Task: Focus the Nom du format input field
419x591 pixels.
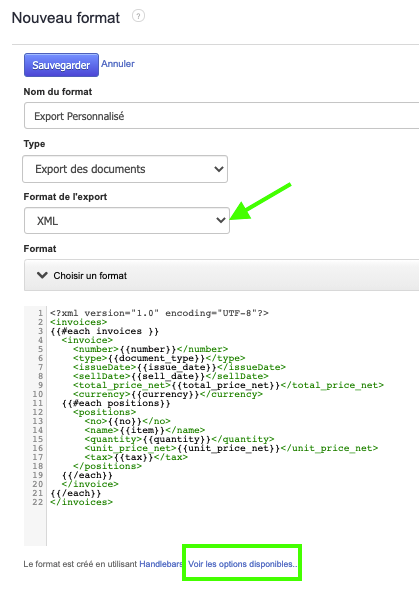Action: (x=222, y=116)
